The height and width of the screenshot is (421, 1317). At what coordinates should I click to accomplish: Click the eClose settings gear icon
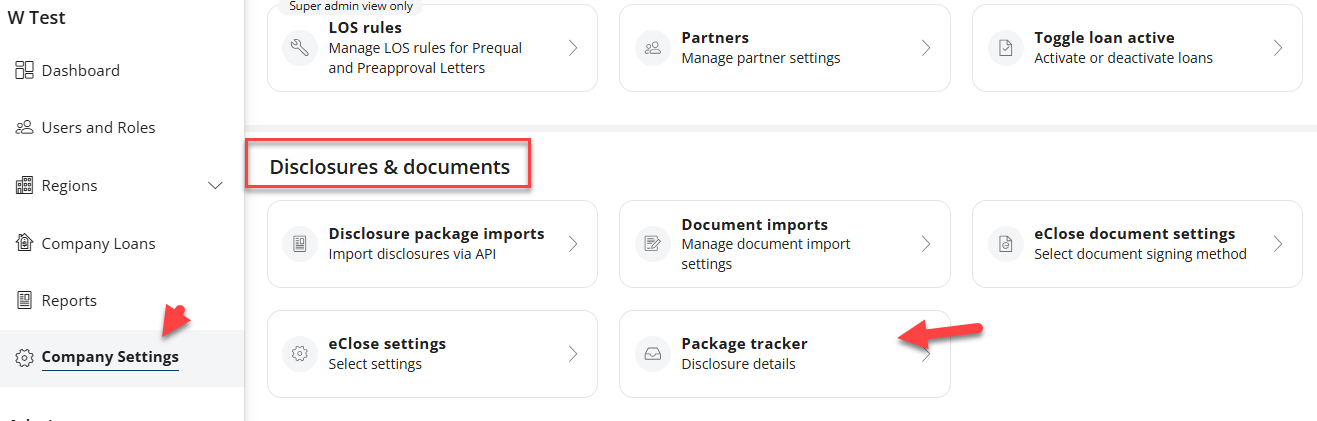coord(300,354)
